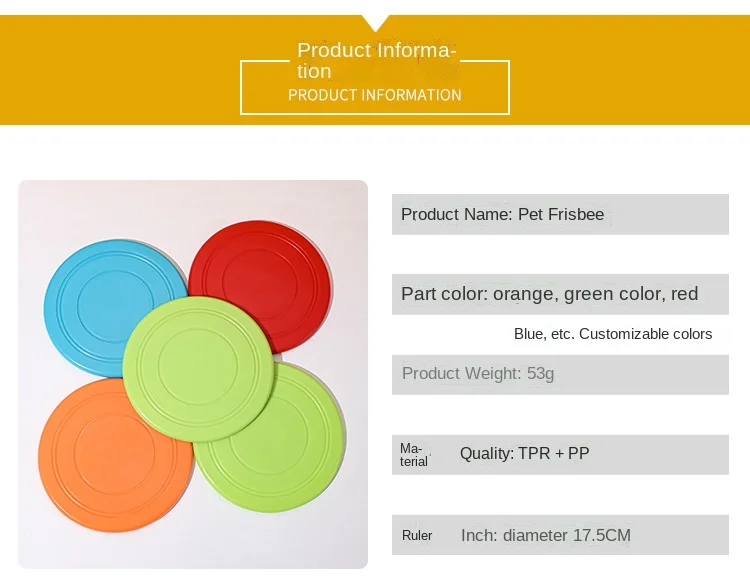Click the Product Weight: 53g row

pyautogui.click(x=560, y=375)
